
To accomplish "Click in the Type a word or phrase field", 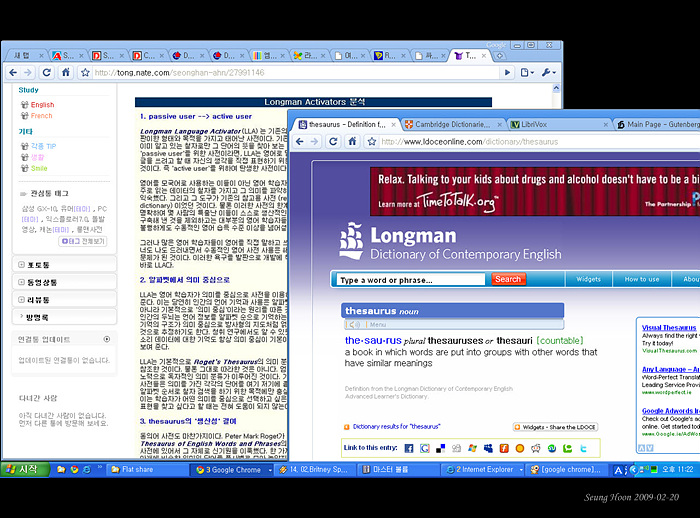I will tap(410, 280).
